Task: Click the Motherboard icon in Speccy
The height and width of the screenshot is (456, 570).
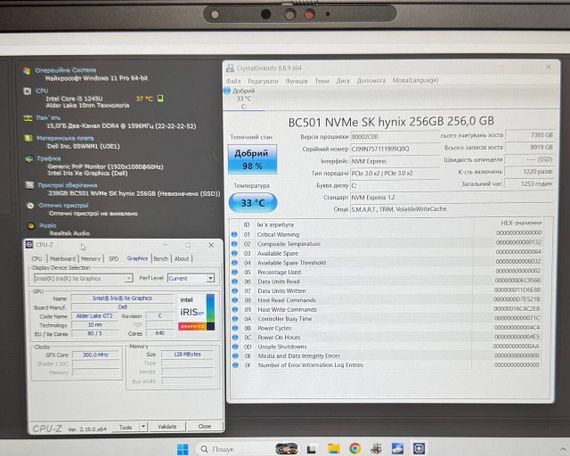Action: (28, 138)
